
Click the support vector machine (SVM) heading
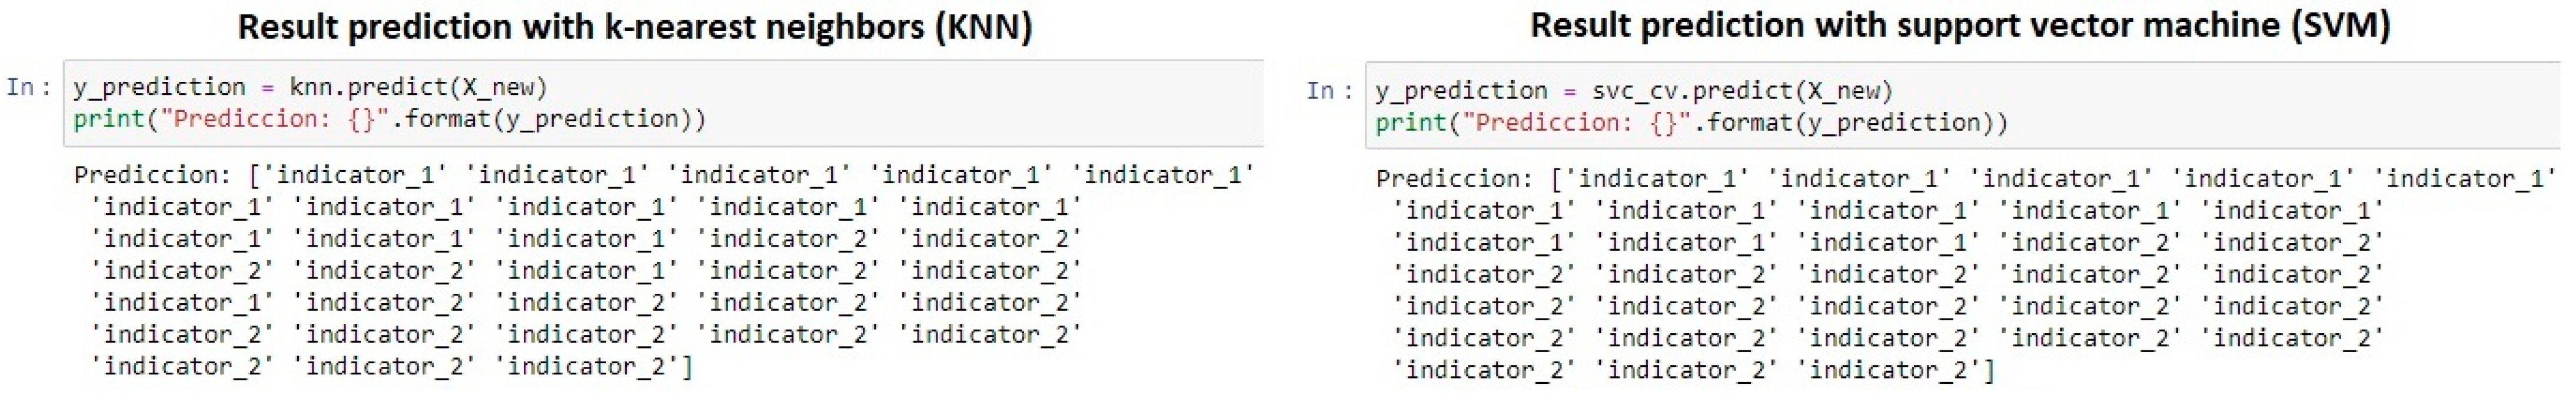[1960, 26]
